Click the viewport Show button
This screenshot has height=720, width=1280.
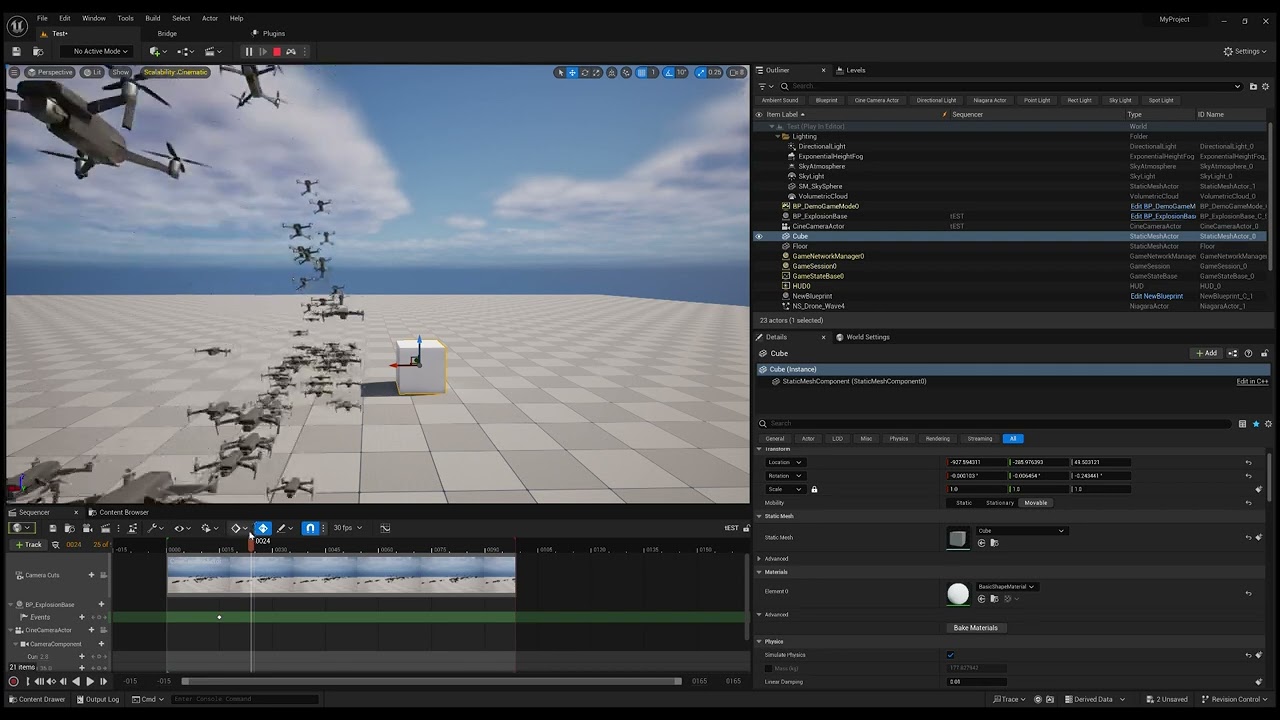pos(120,72)
